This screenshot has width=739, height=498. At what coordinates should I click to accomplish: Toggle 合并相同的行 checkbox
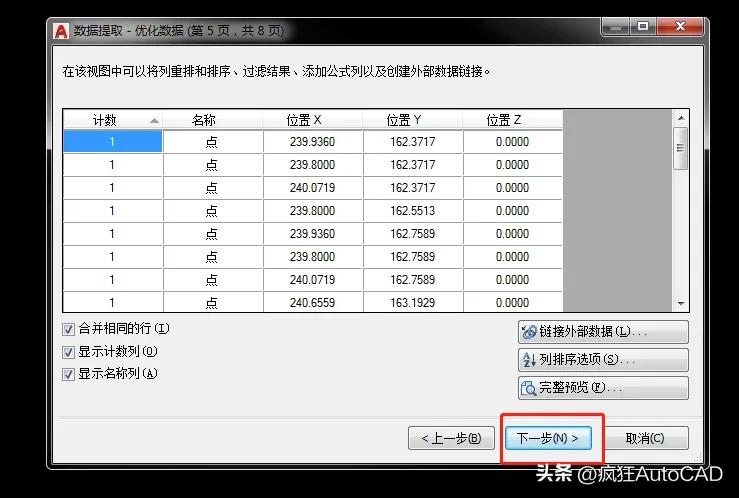[68, 329]
